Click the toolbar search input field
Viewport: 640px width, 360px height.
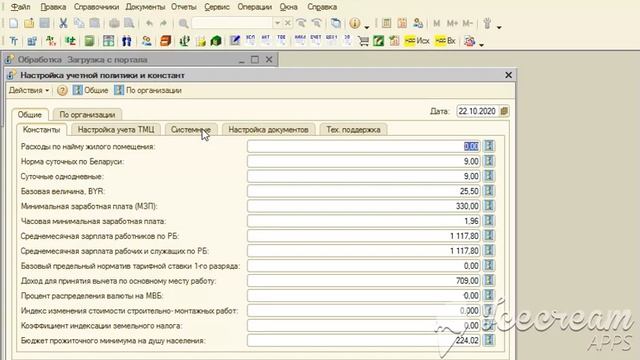(x=232, y=23)
